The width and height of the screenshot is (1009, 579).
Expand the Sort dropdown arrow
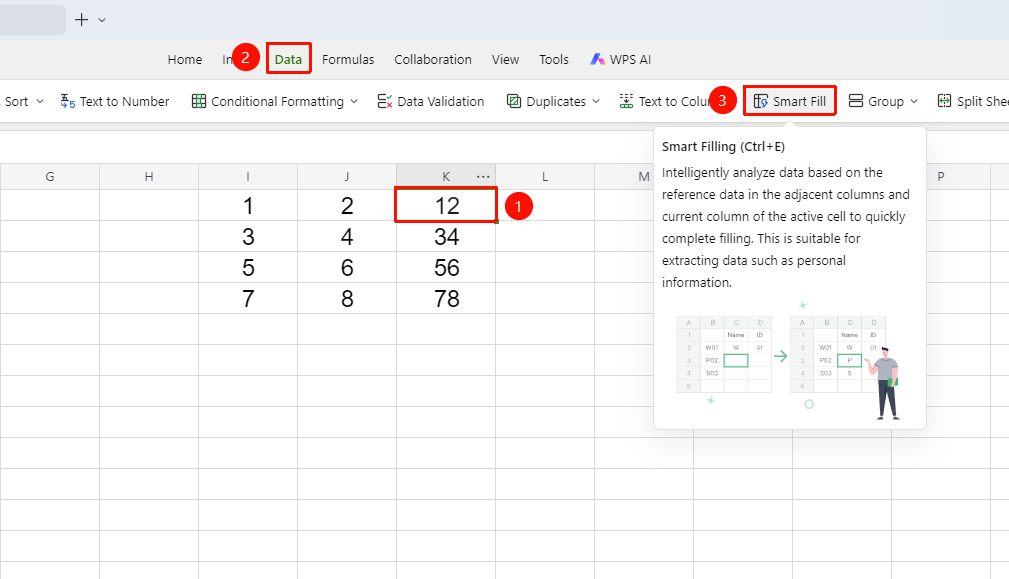point(40,102)
